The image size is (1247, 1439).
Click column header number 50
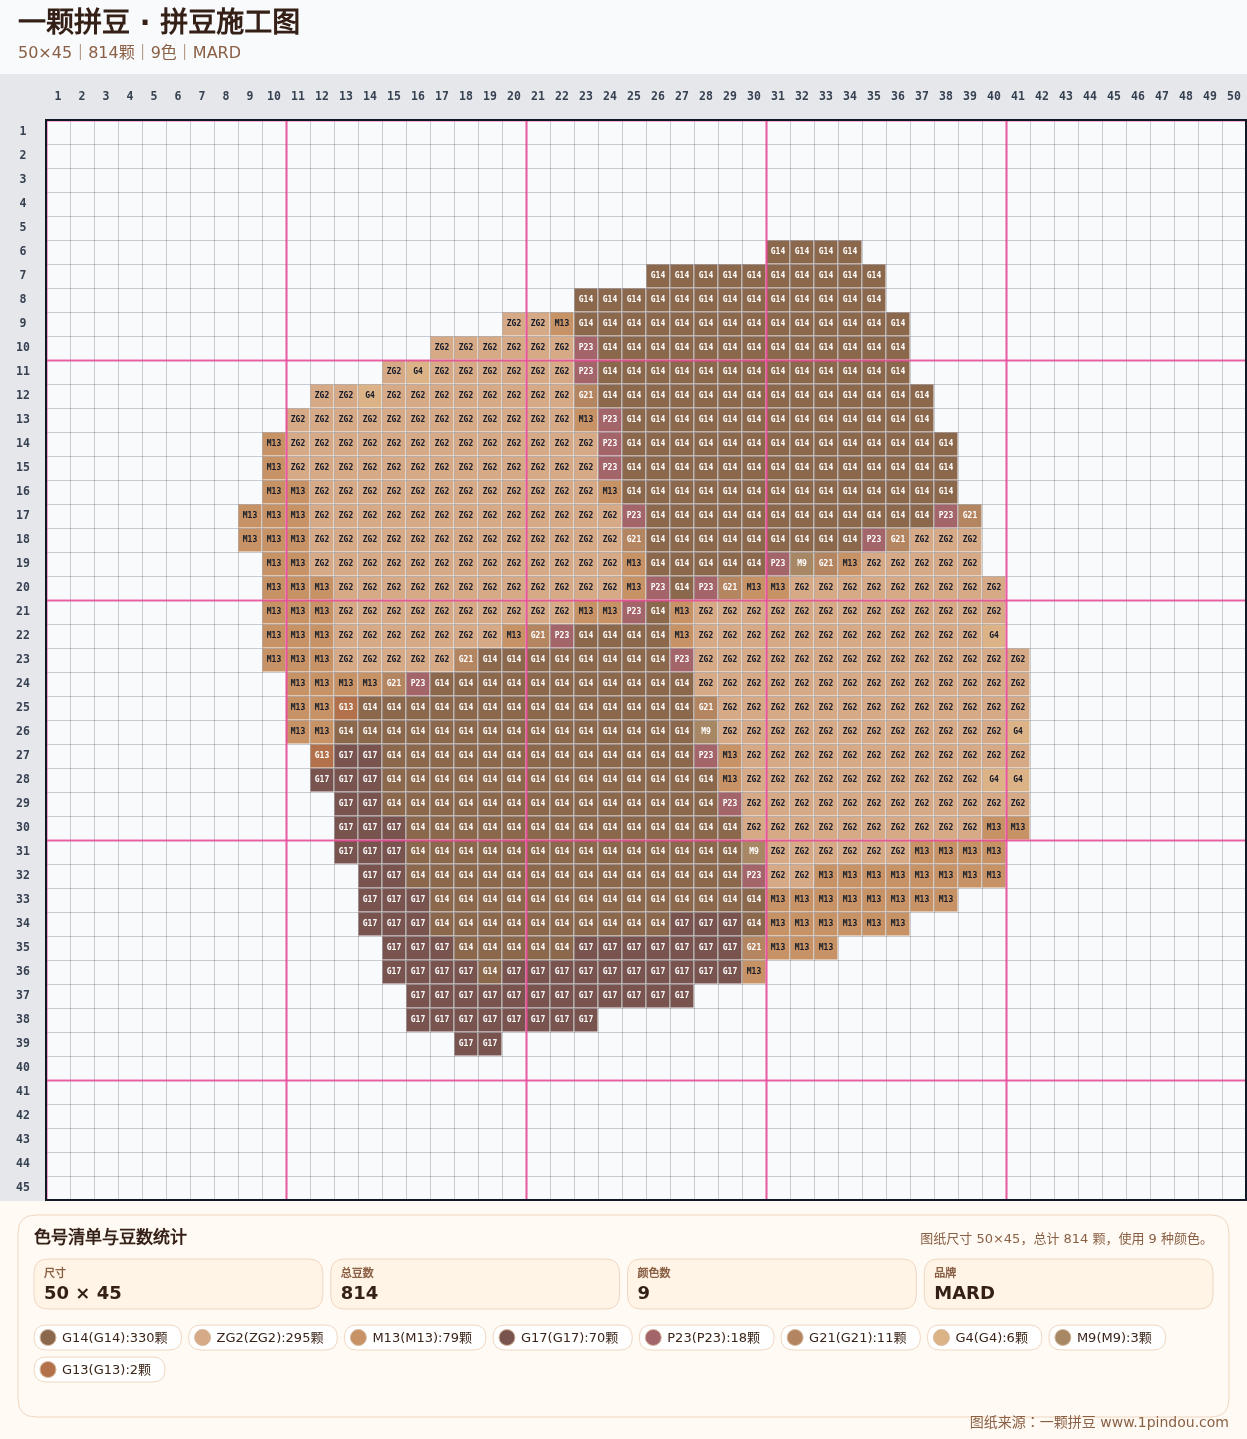1234,96
